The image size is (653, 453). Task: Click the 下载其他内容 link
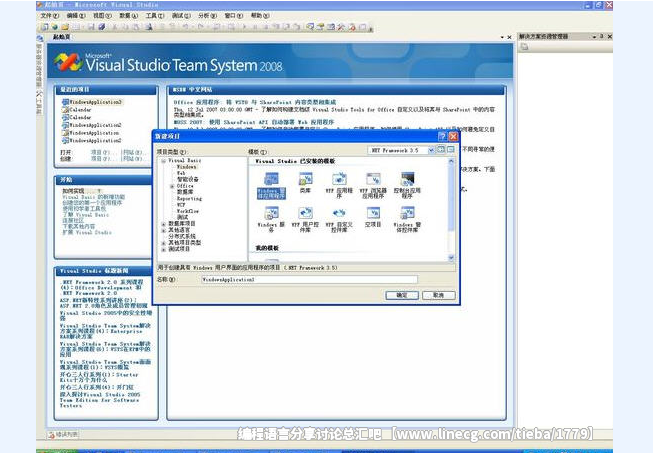pyautogui.click(x=79, y=226)
